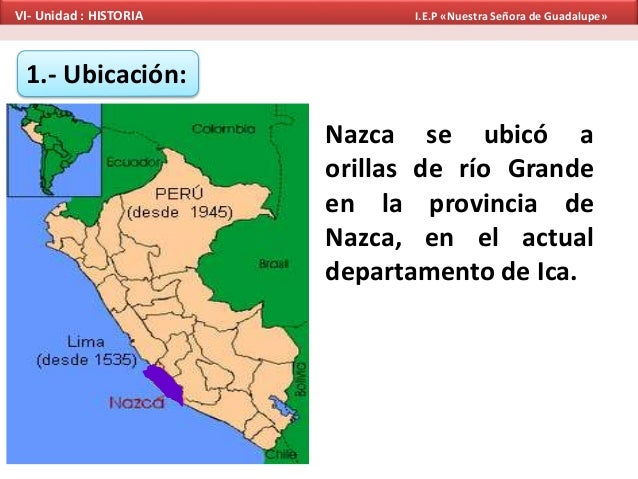
Task: Click the purple Nazca region on the map
Action: [164, 384]
